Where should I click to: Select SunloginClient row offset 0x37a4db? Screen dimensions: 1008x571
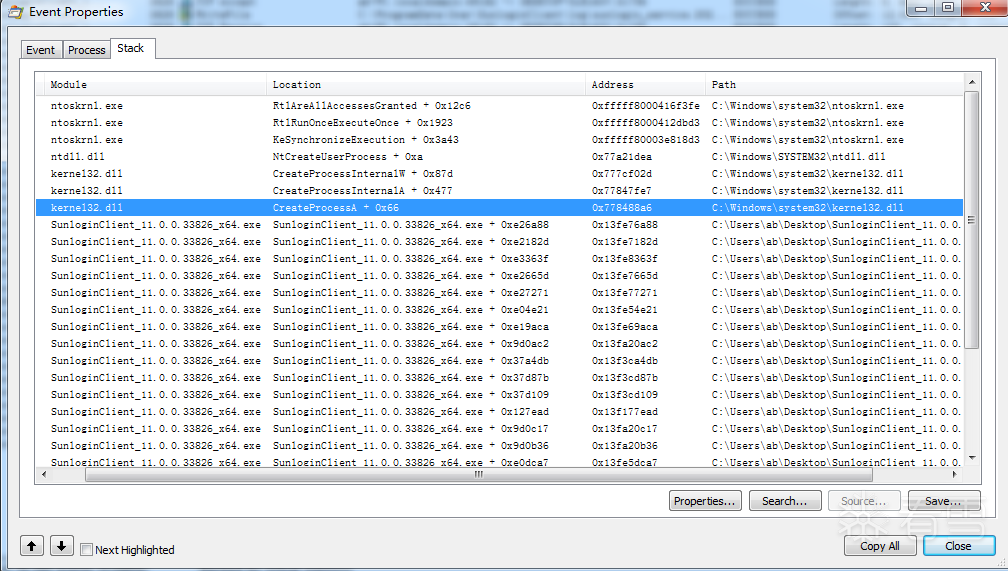pyautogui.click(x=500, y=361)
